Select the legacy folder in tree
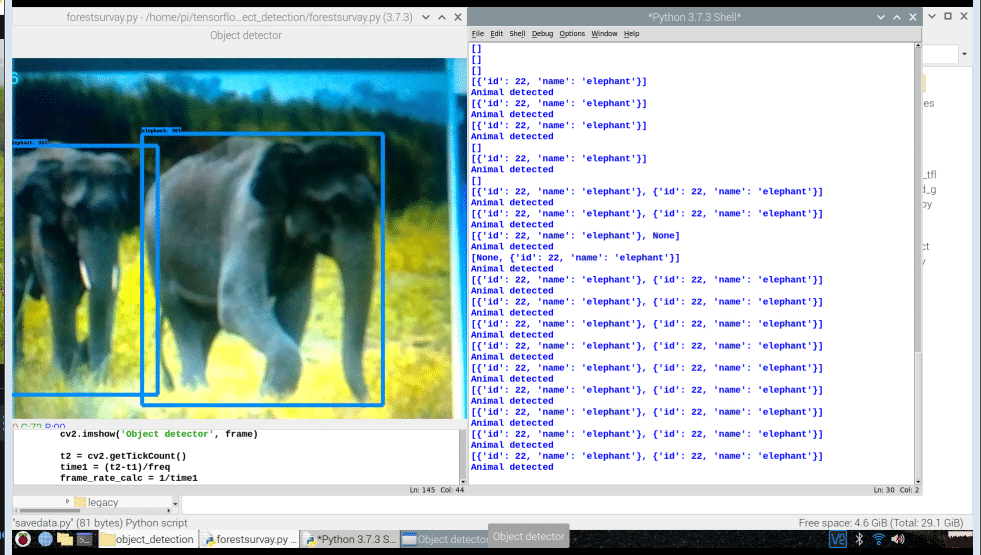The height and width of the screenshot is (555, 981). [102, 502]
